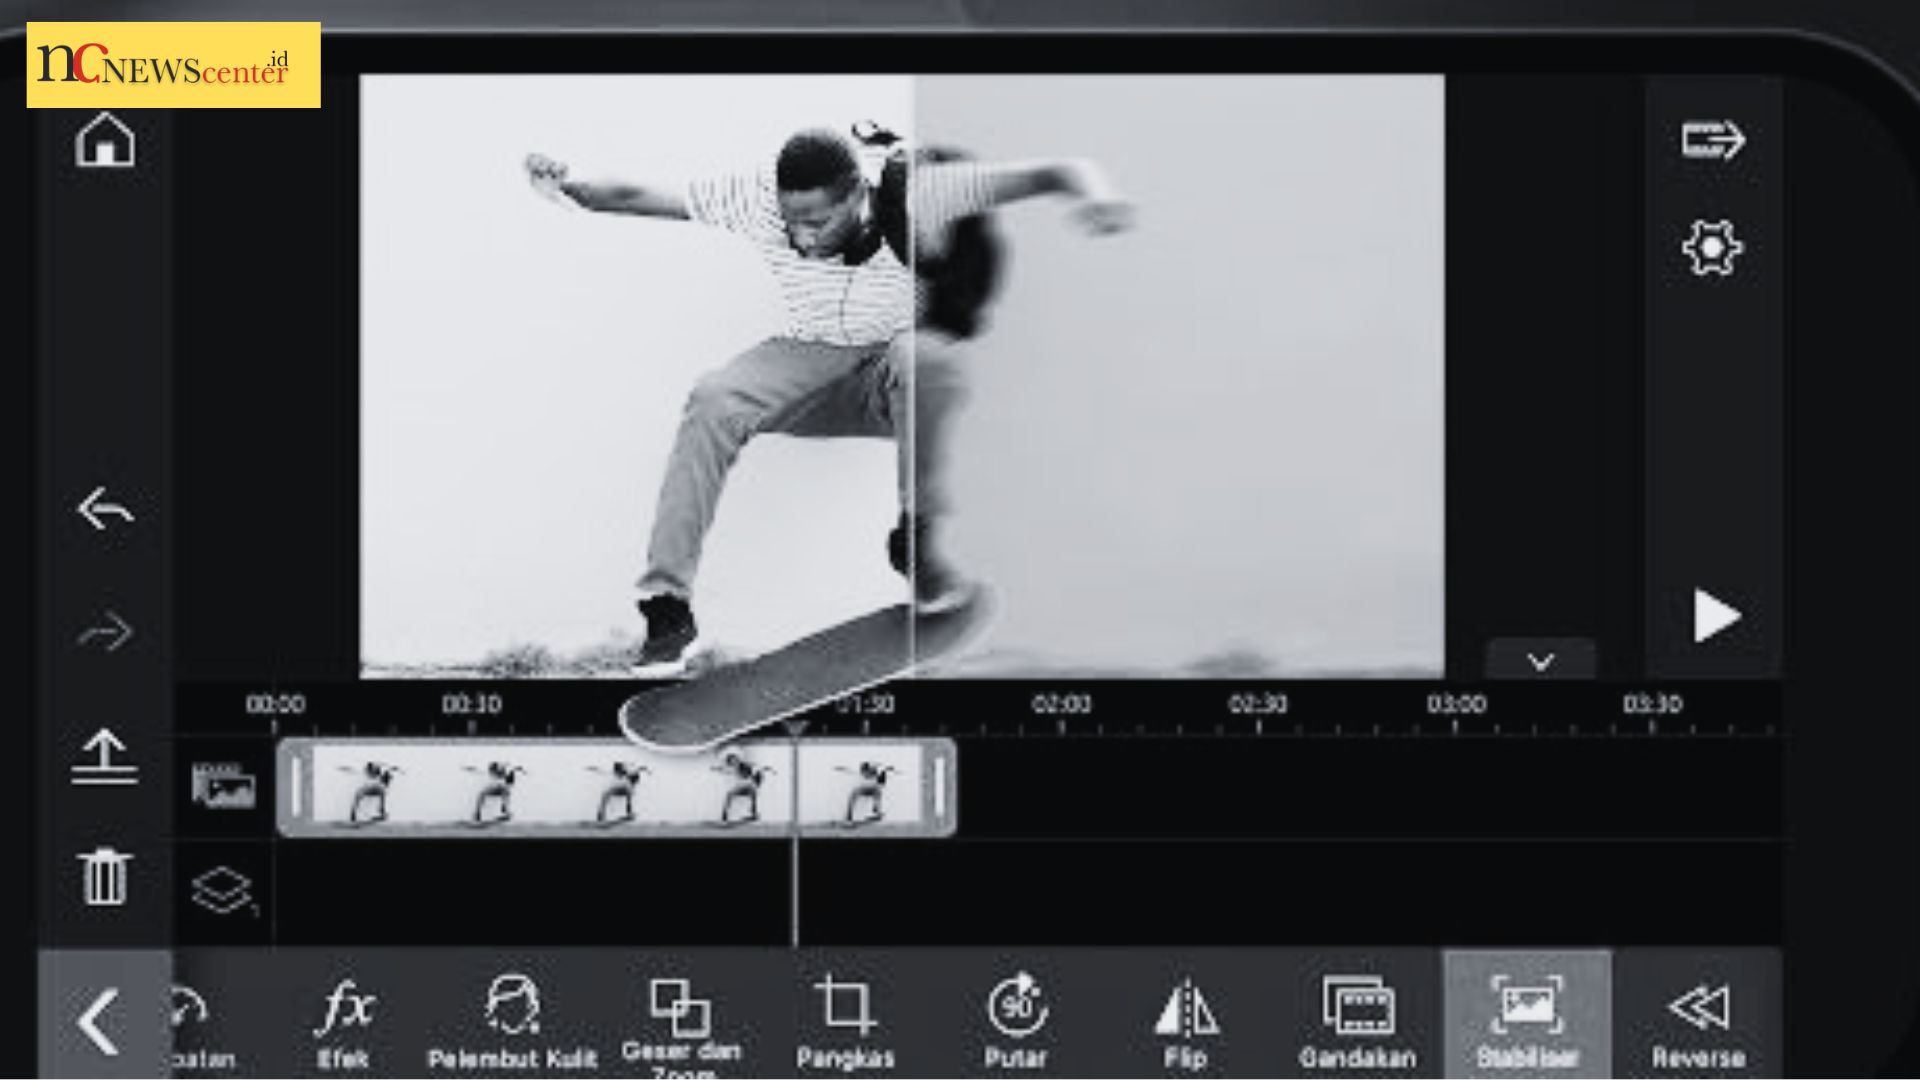Grab the clip's left trim handle
This screenshot has width=1920, height=1080.
(x=295, y=787)
